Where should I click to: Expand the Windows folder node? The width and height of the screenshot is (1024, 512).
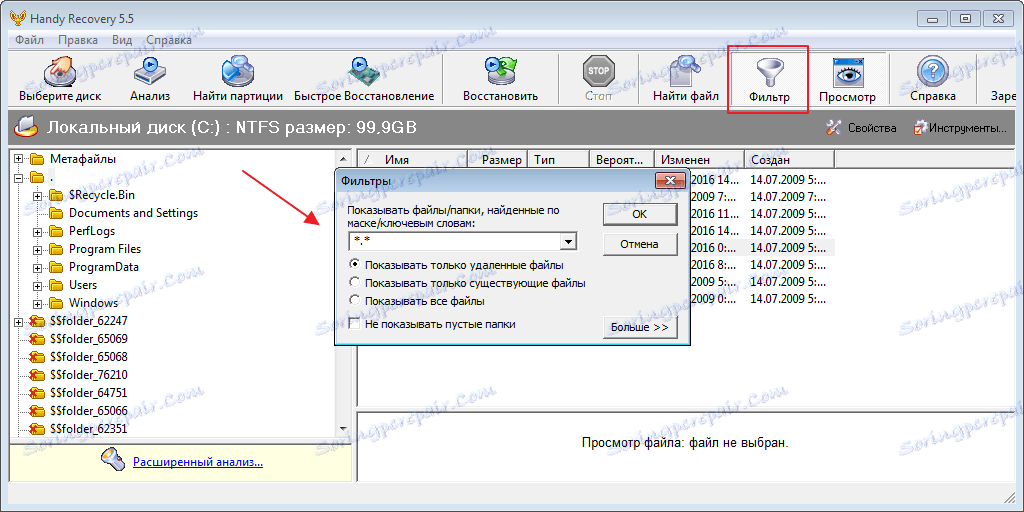(x=37, y=303)
